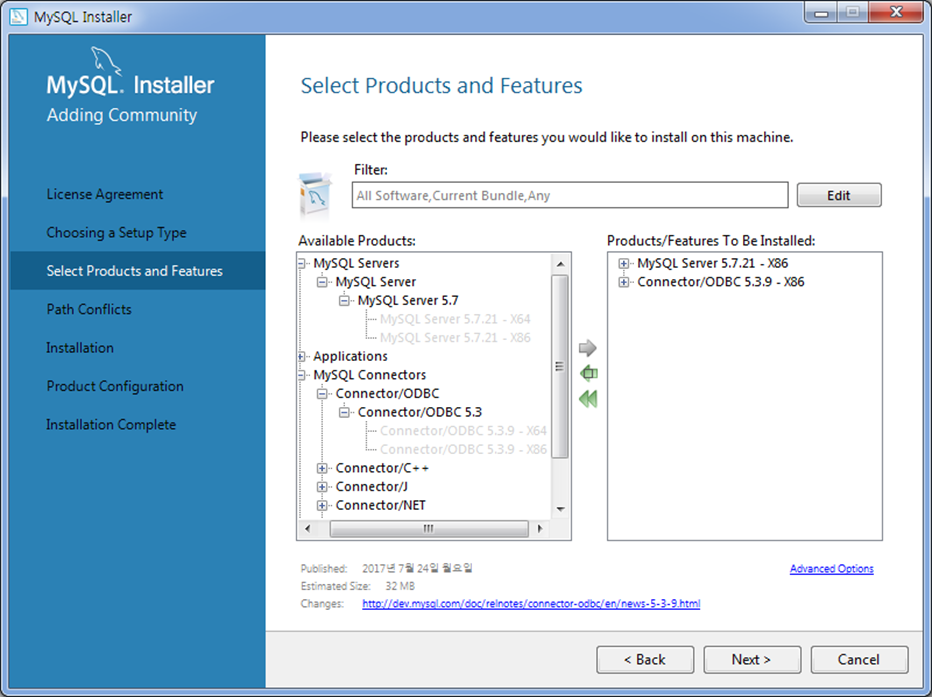932x697 pixels.
Task: Click the green remove-product left arrow
Action: pos(588,373)
